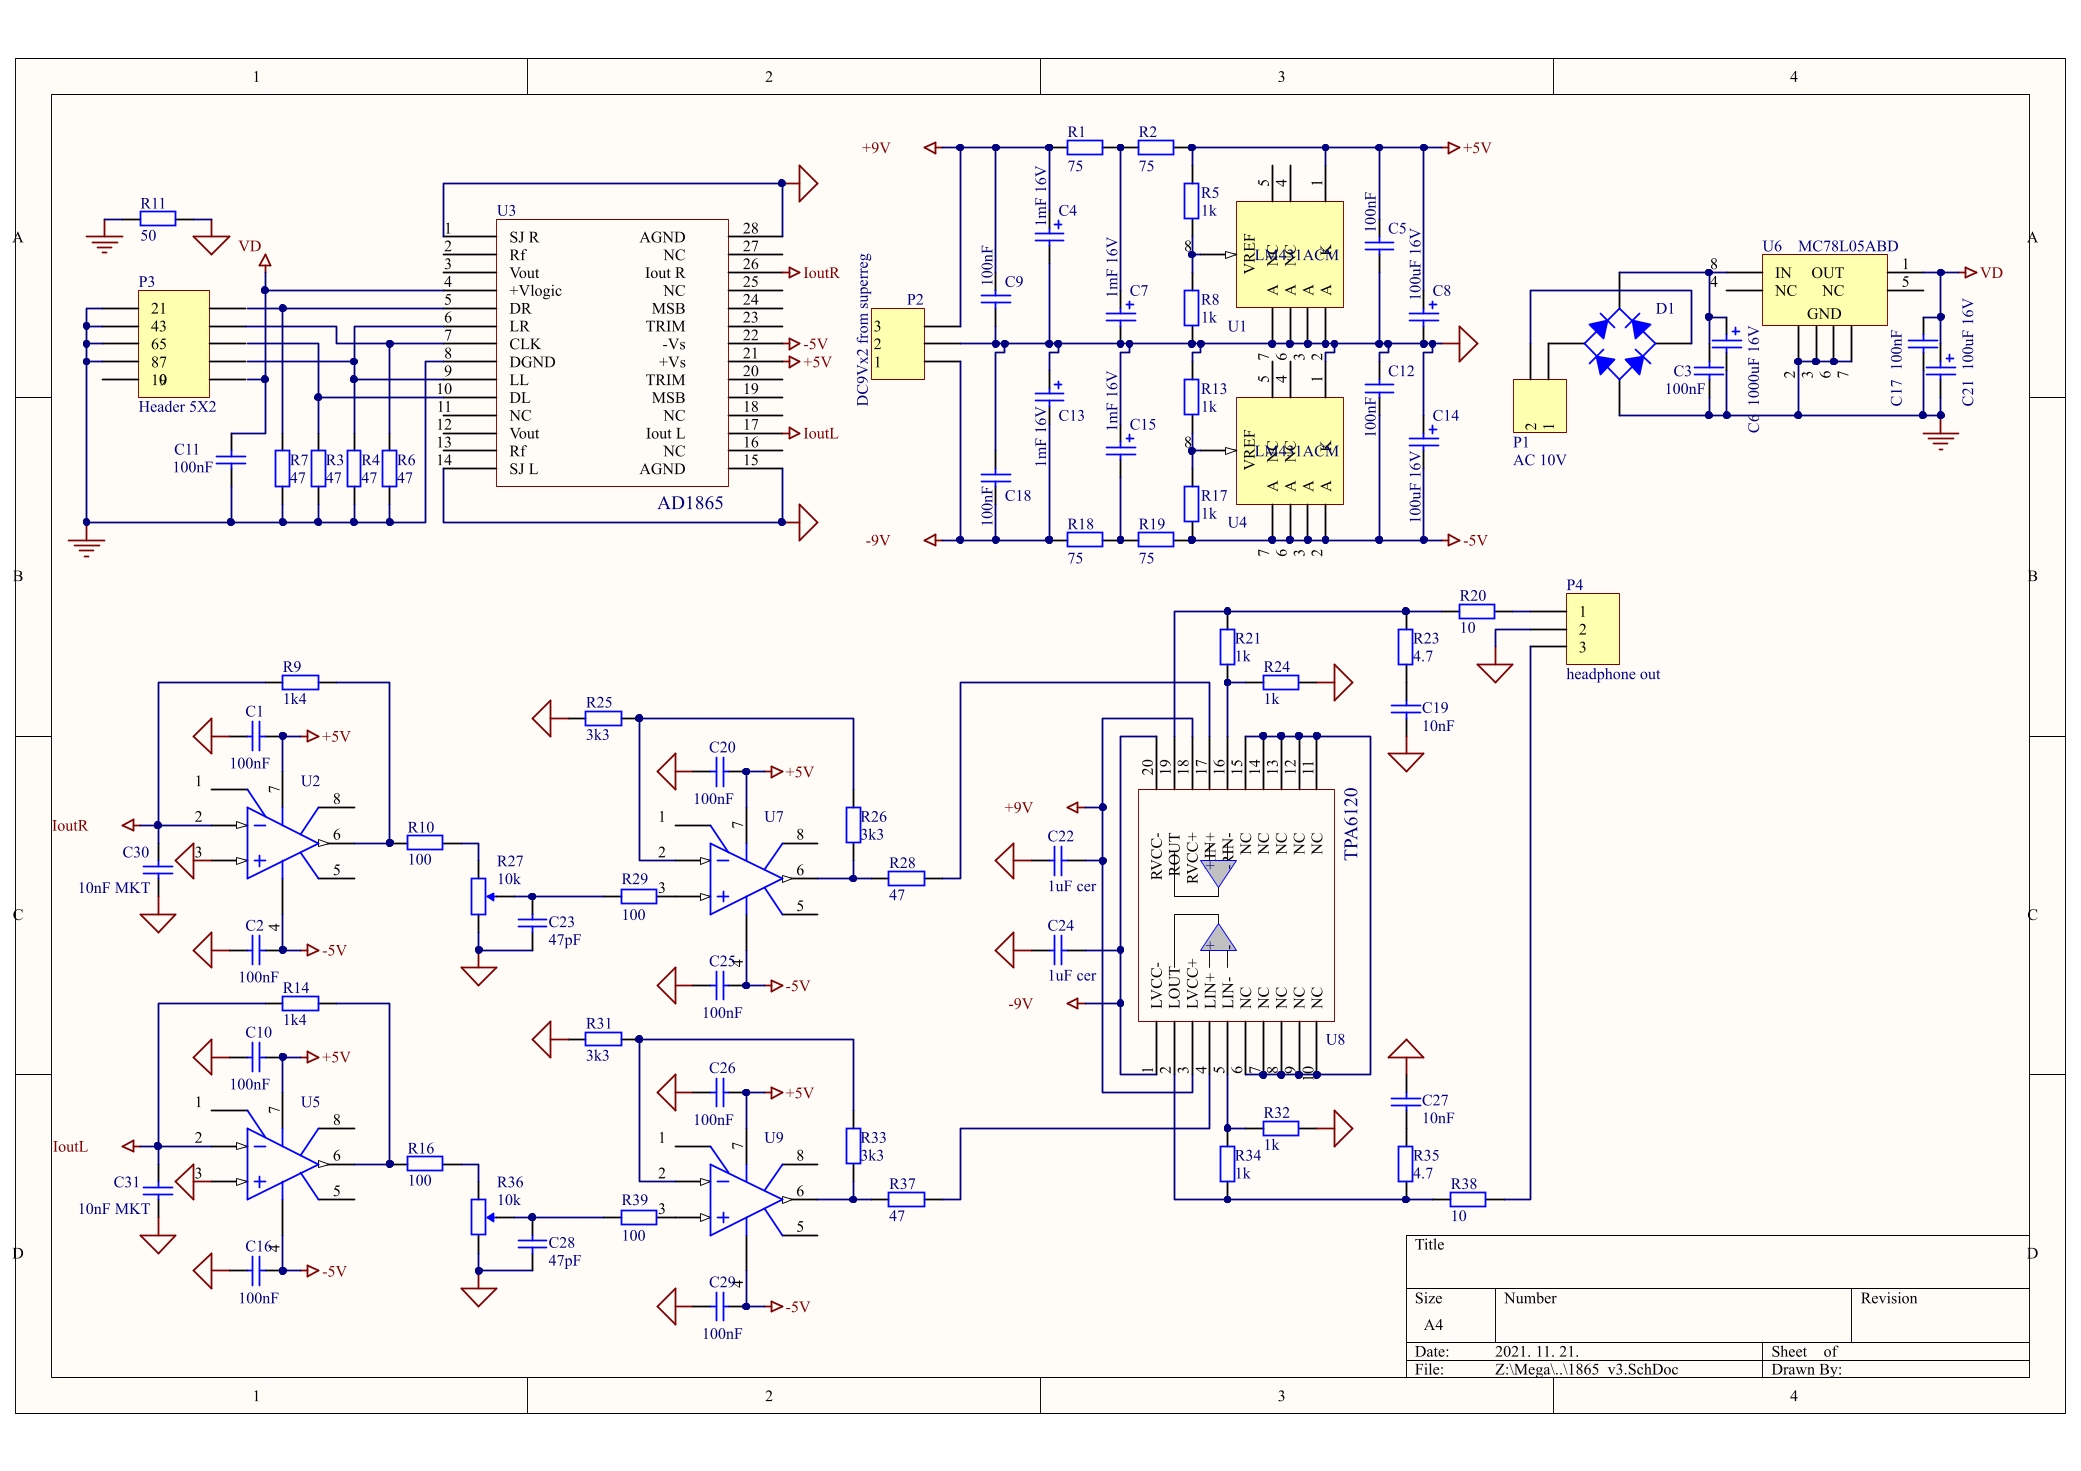This screenshot has height=1471, width=2081.
Task: Select the 'A4' size value in title block
Action: (x=1433, y=1325)
